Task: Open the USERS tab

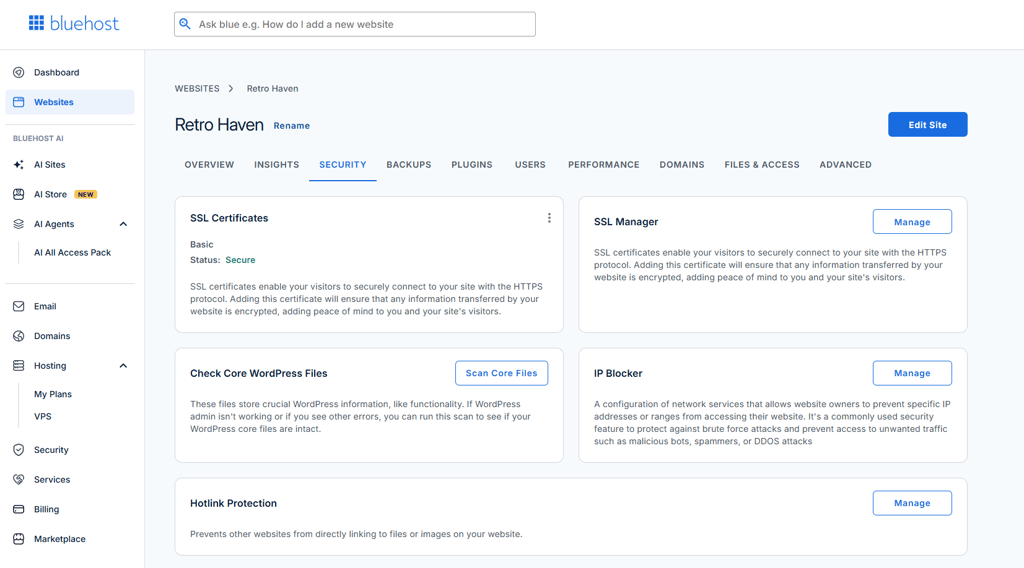Action: (x=530, y=165)
